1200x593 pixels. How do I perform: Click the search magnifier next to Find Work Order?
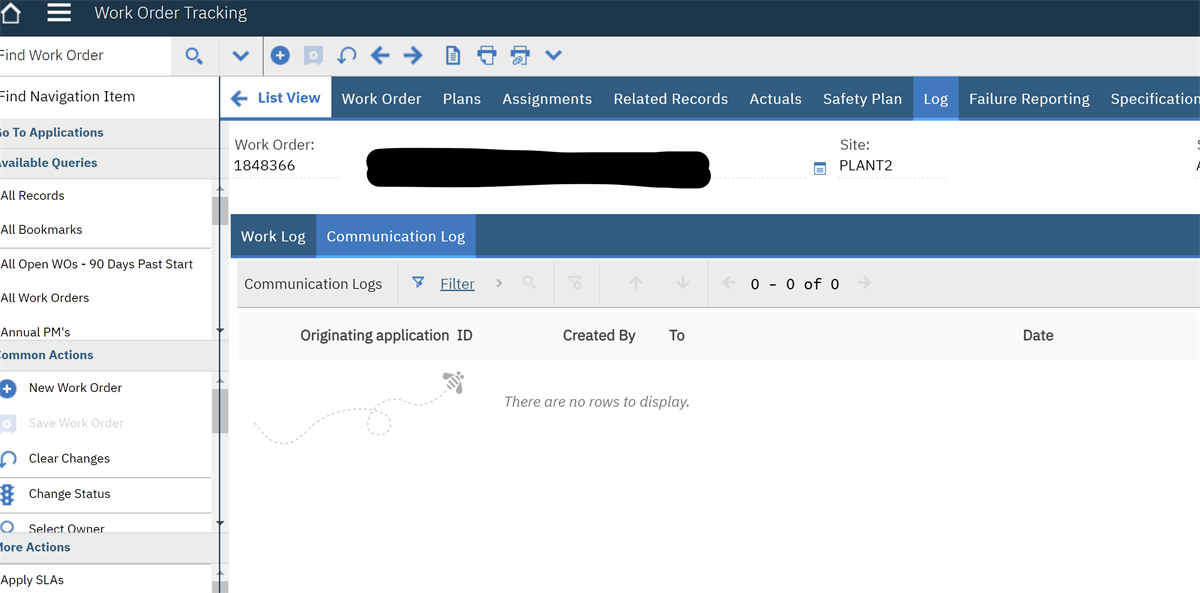tap(195, 55)
